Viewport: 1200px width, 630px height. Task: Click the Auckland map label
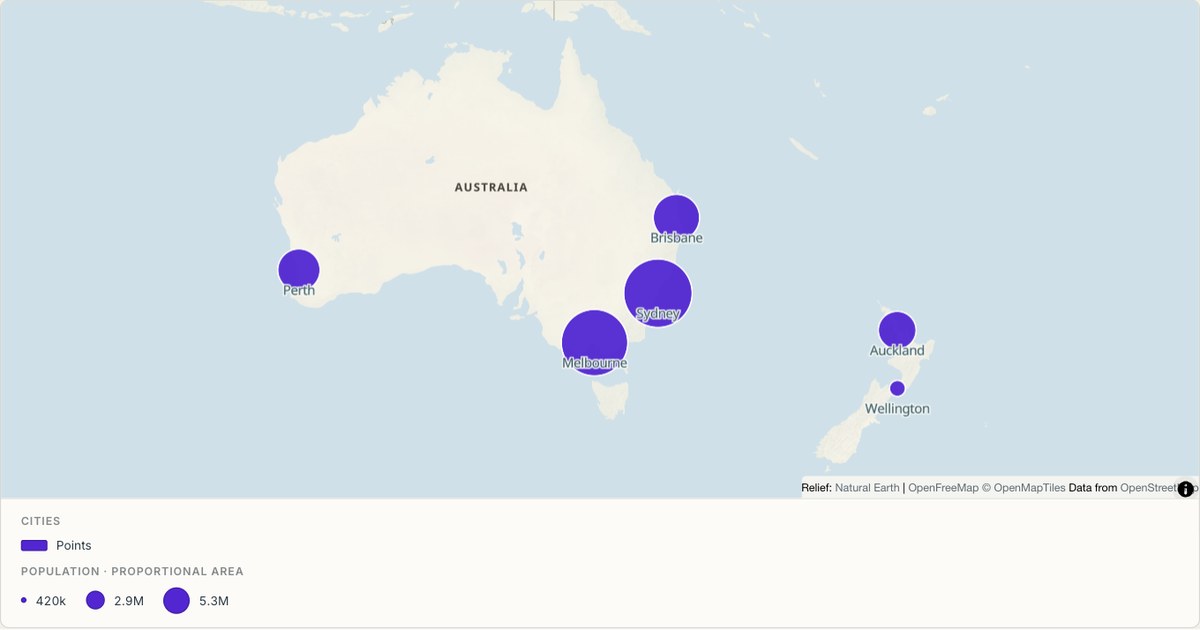pyautogui.click(x=897, y=351)
